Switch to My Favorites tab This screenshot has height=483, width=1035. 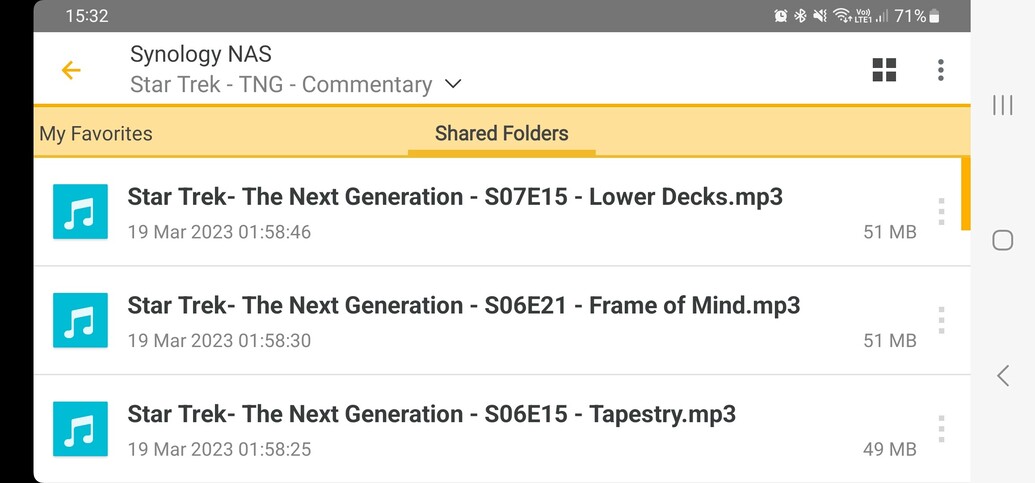[x=96, y=133]
